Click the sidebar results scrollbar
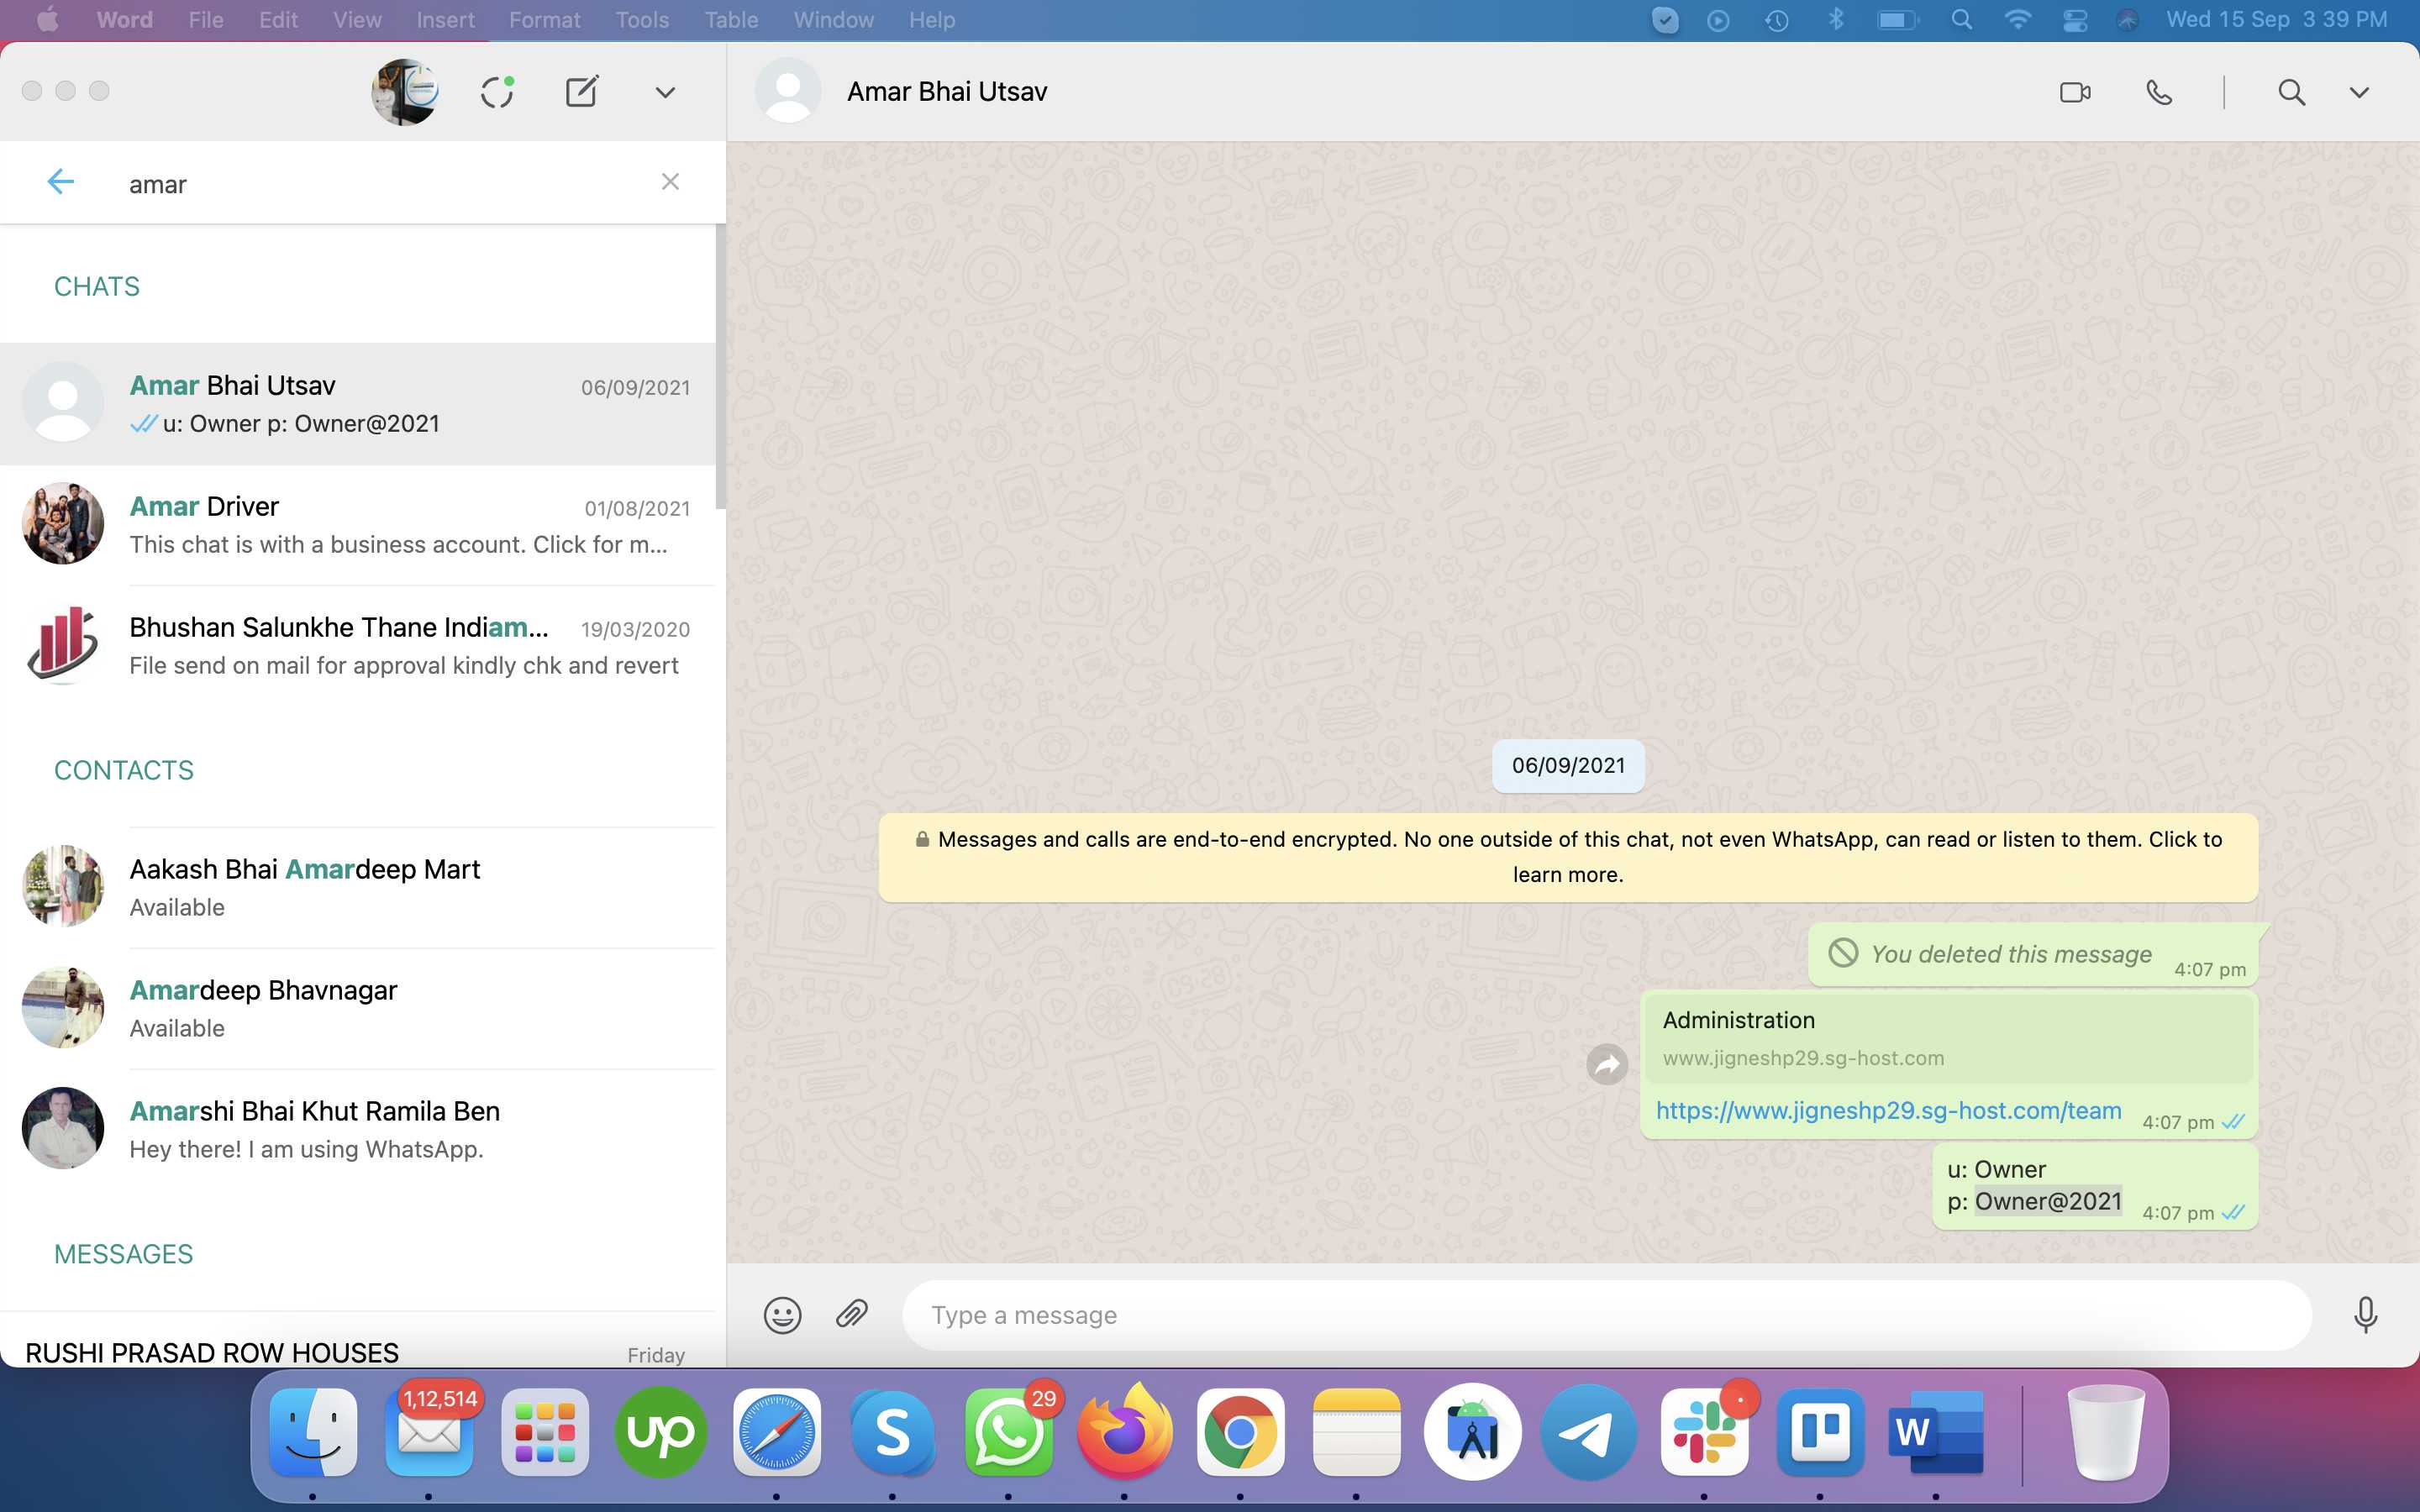 720,367
